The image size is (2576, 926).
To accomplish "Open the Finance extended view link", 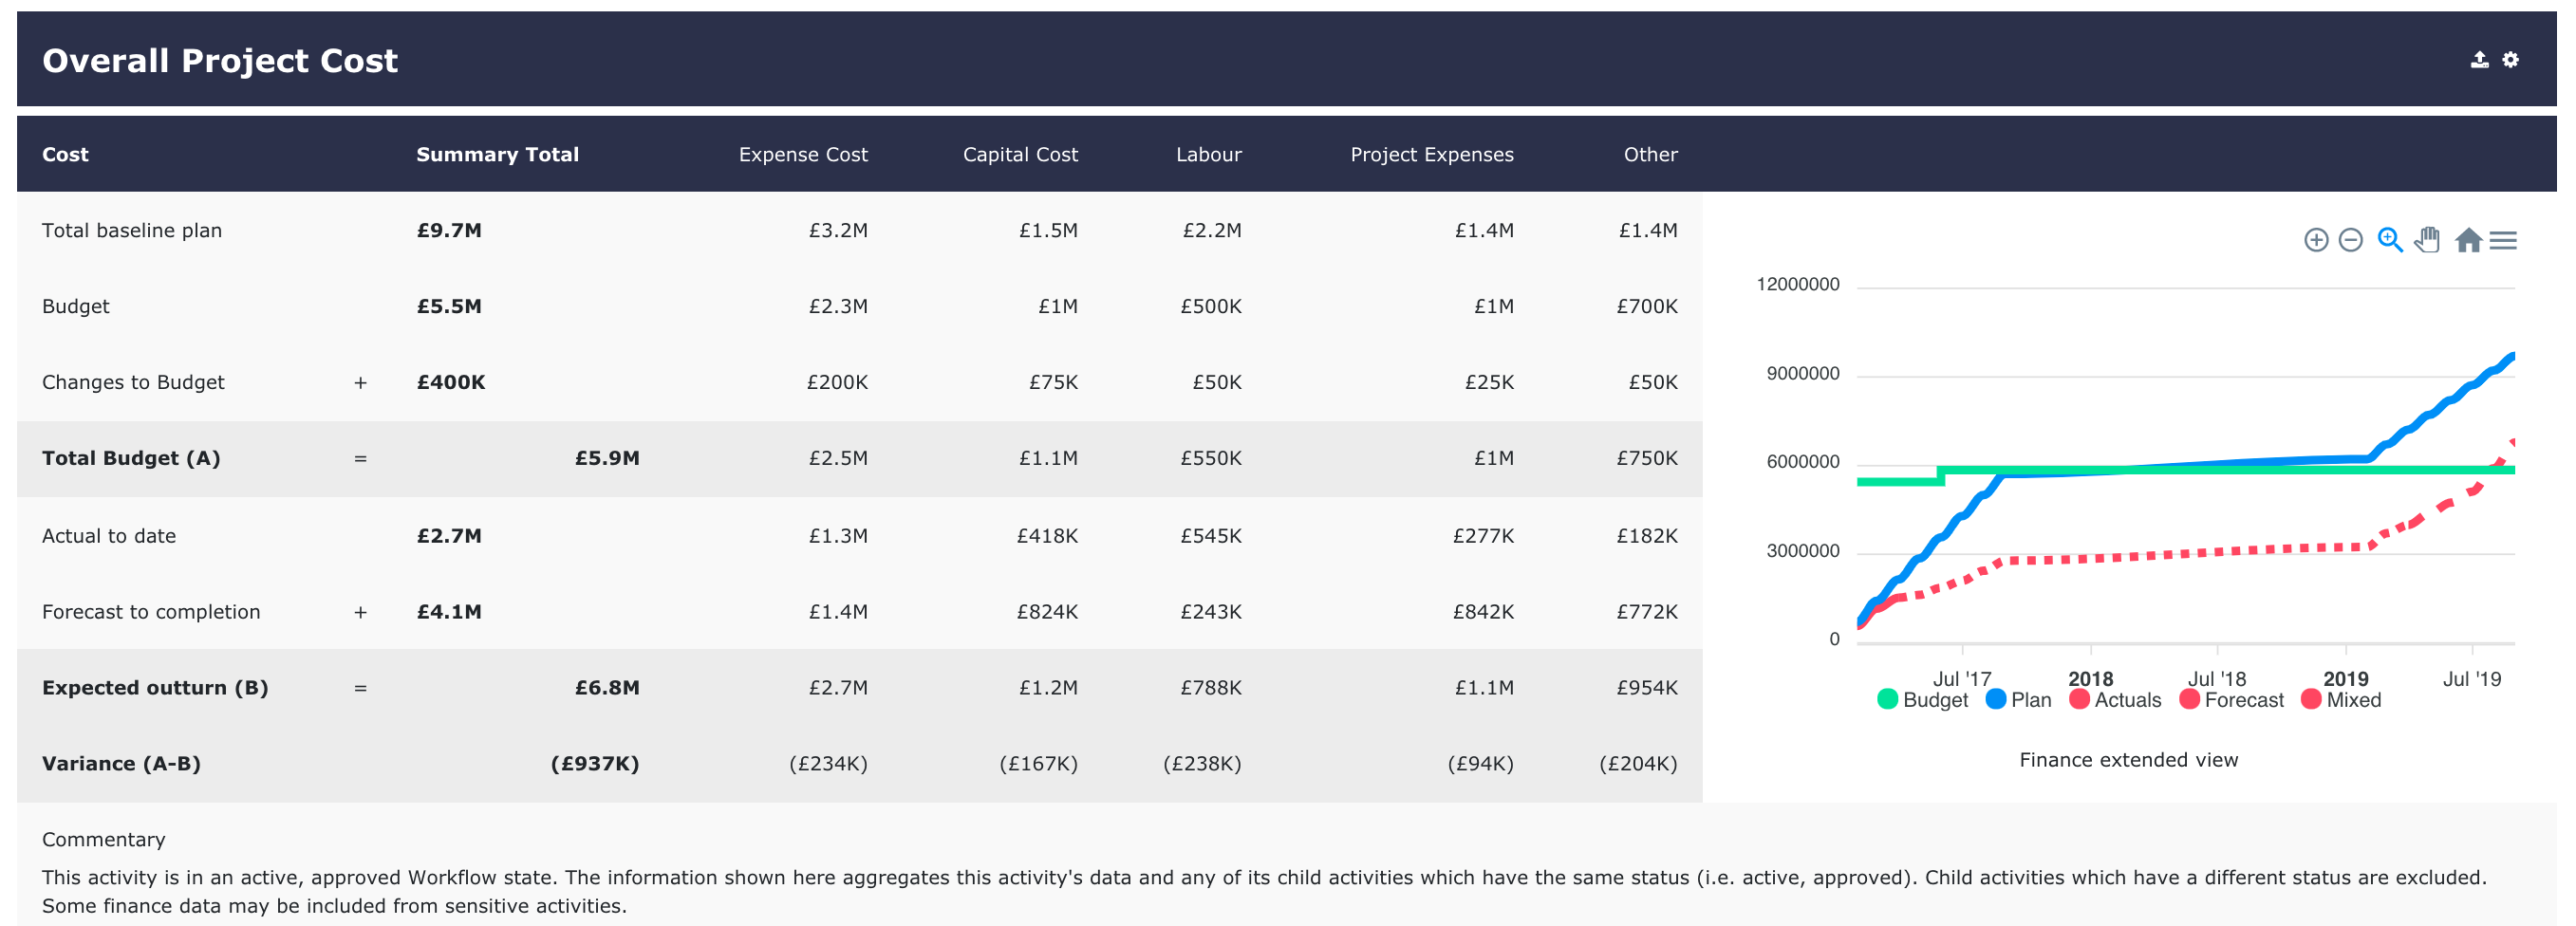I will point(2128,760).
